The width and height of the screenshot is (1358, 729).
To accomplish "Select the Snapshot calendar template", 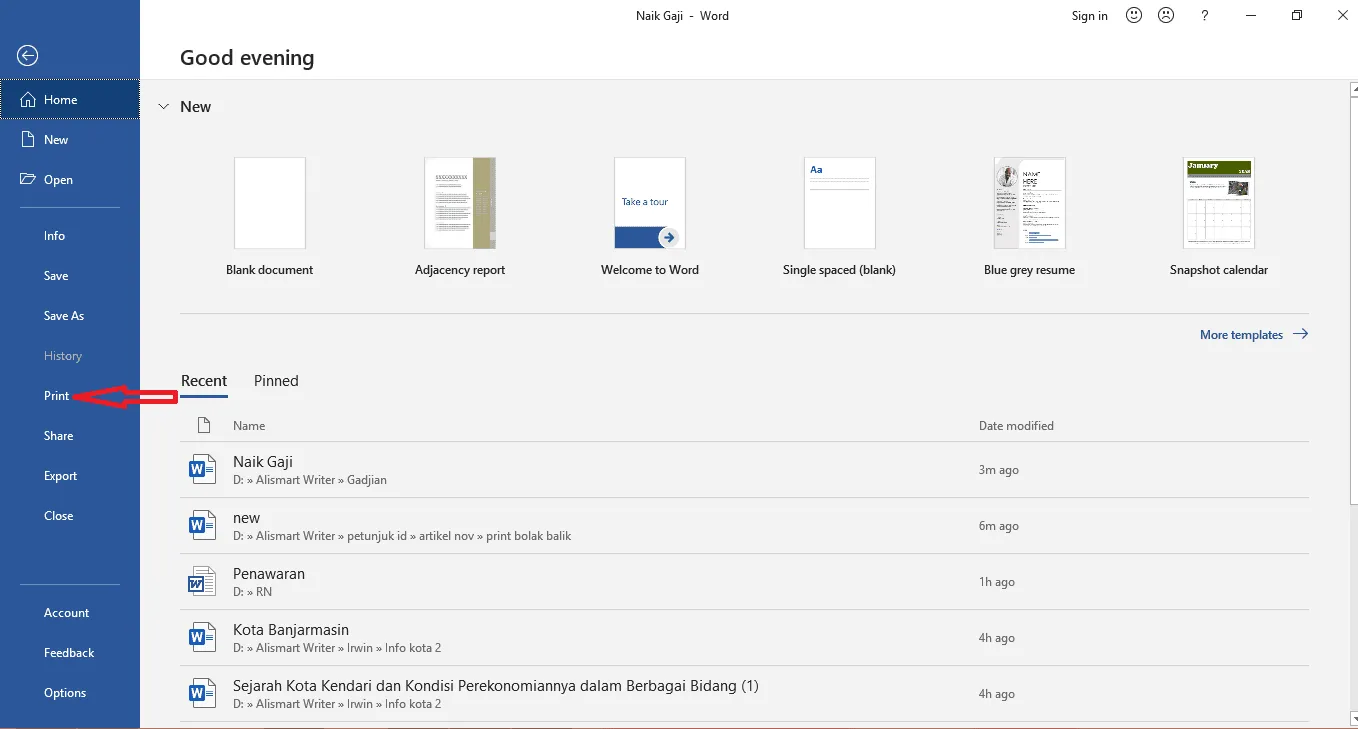I will [1219, 217].
